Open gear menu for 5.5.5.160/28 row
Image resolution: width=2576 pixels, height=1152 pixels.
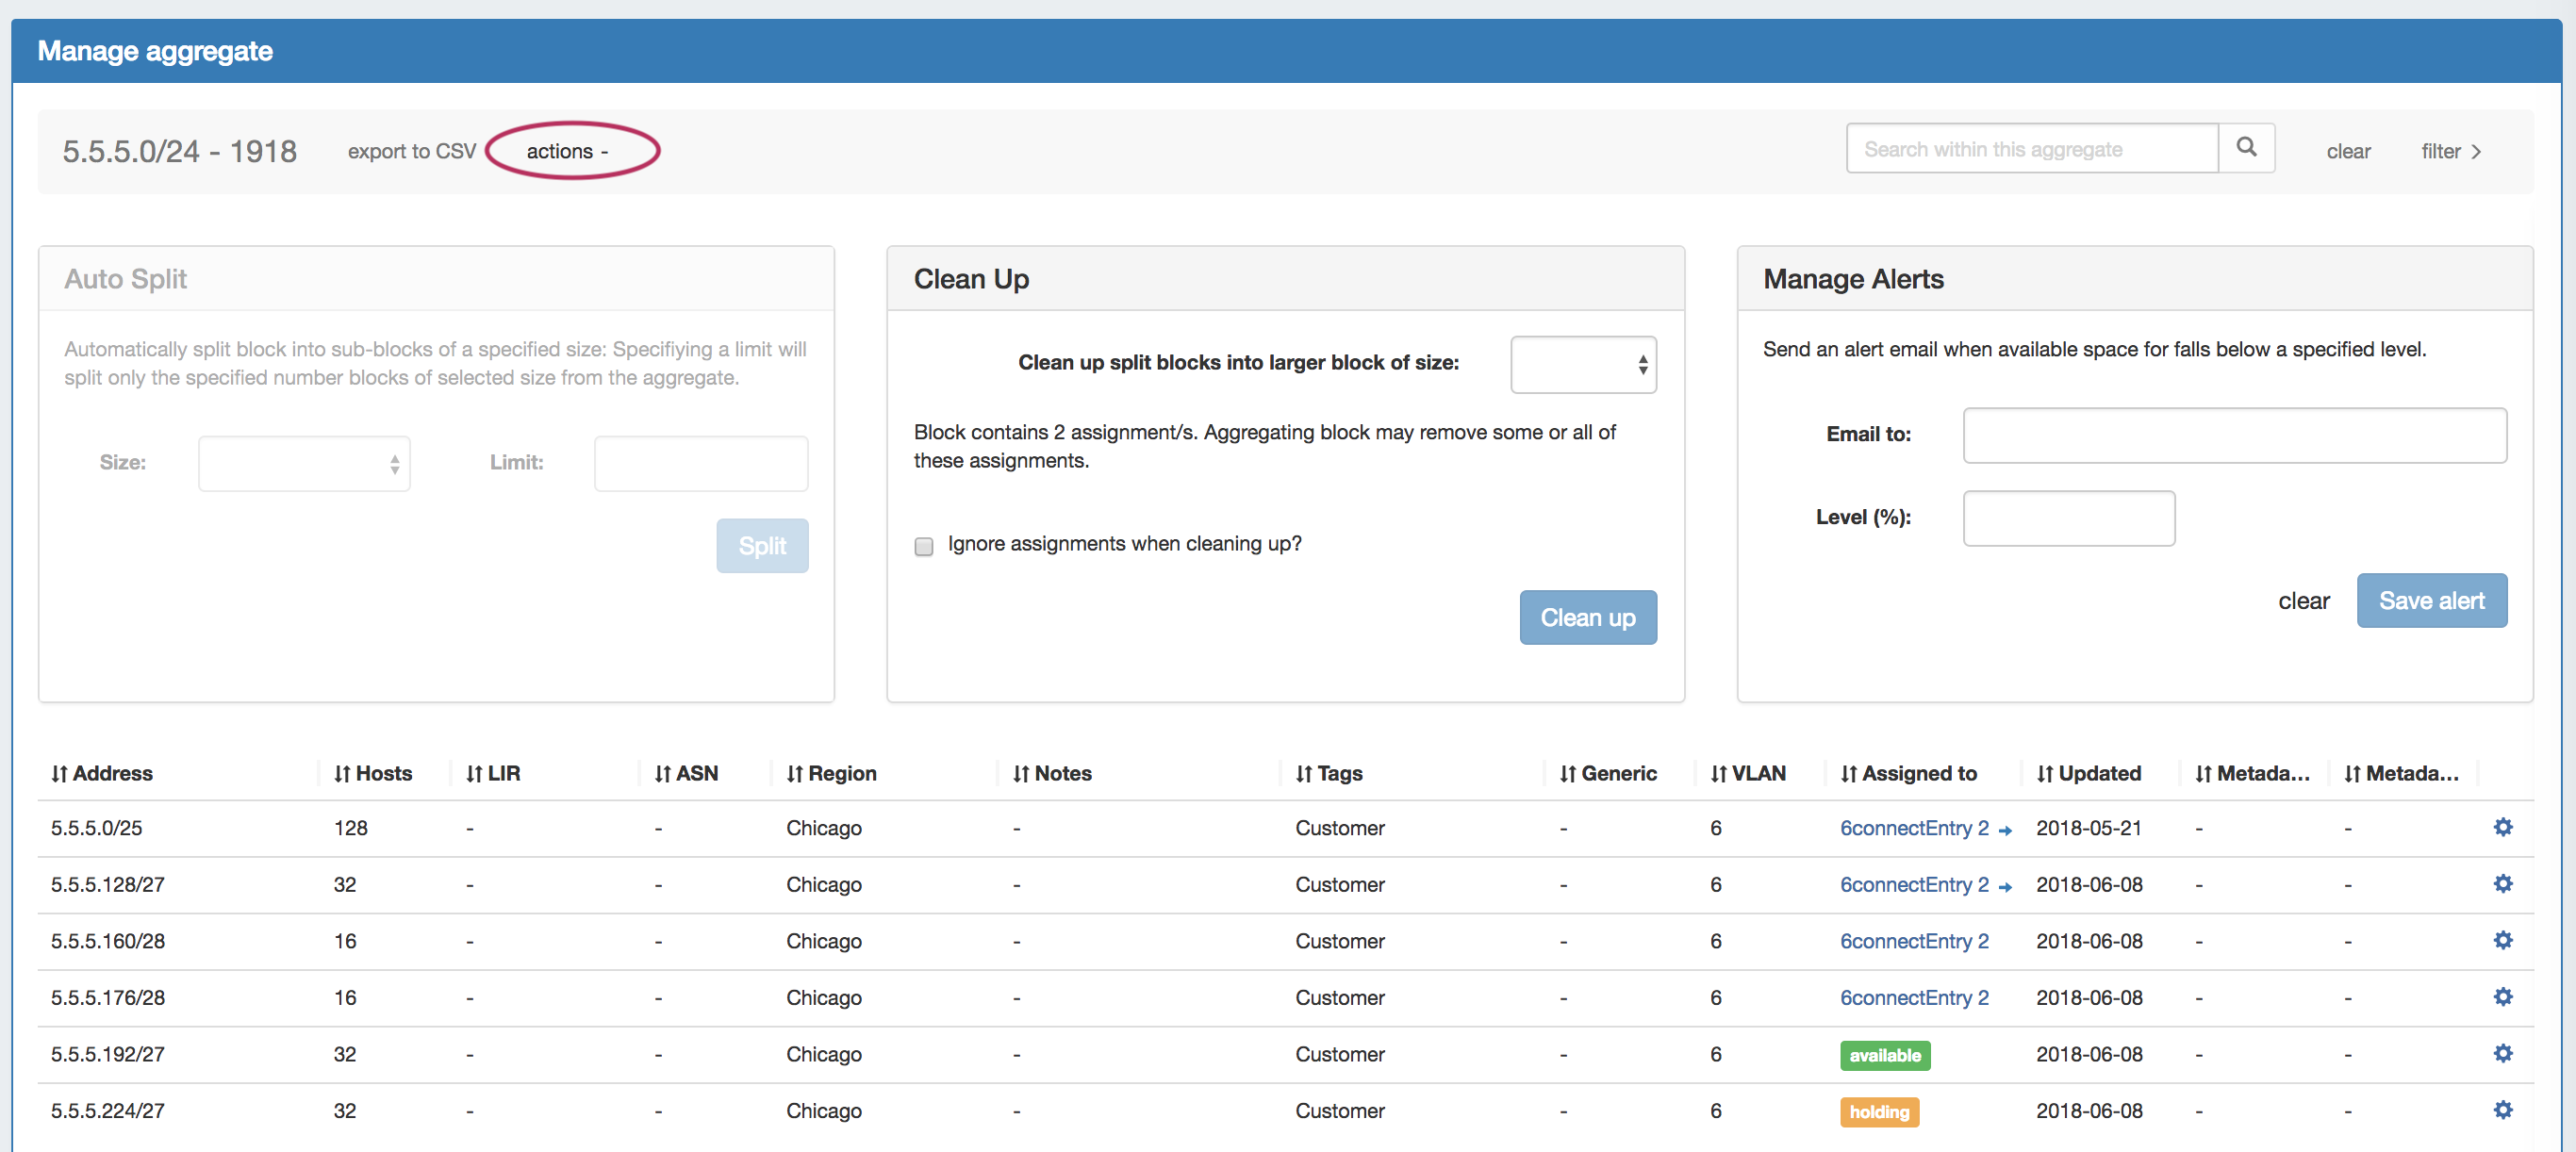(2502, 940)
